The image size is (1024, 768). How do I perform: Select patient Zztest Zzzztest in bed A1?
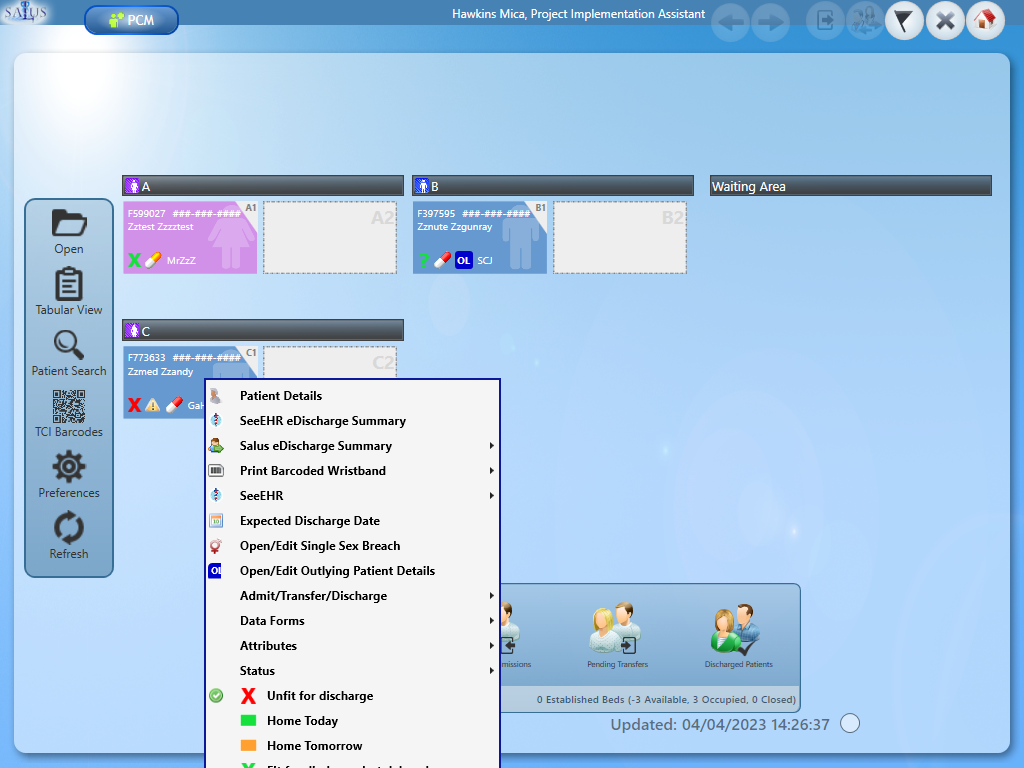pos(190,237)
